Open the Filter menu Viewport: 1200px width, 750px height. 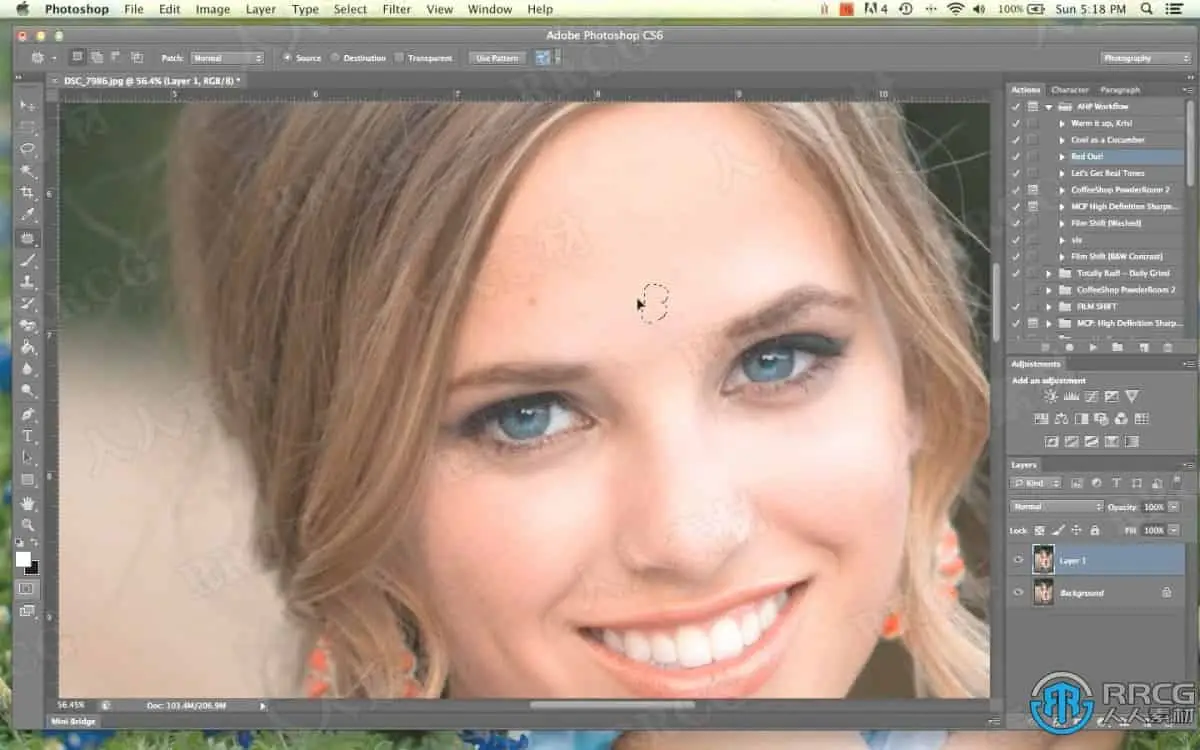point(396,9)
